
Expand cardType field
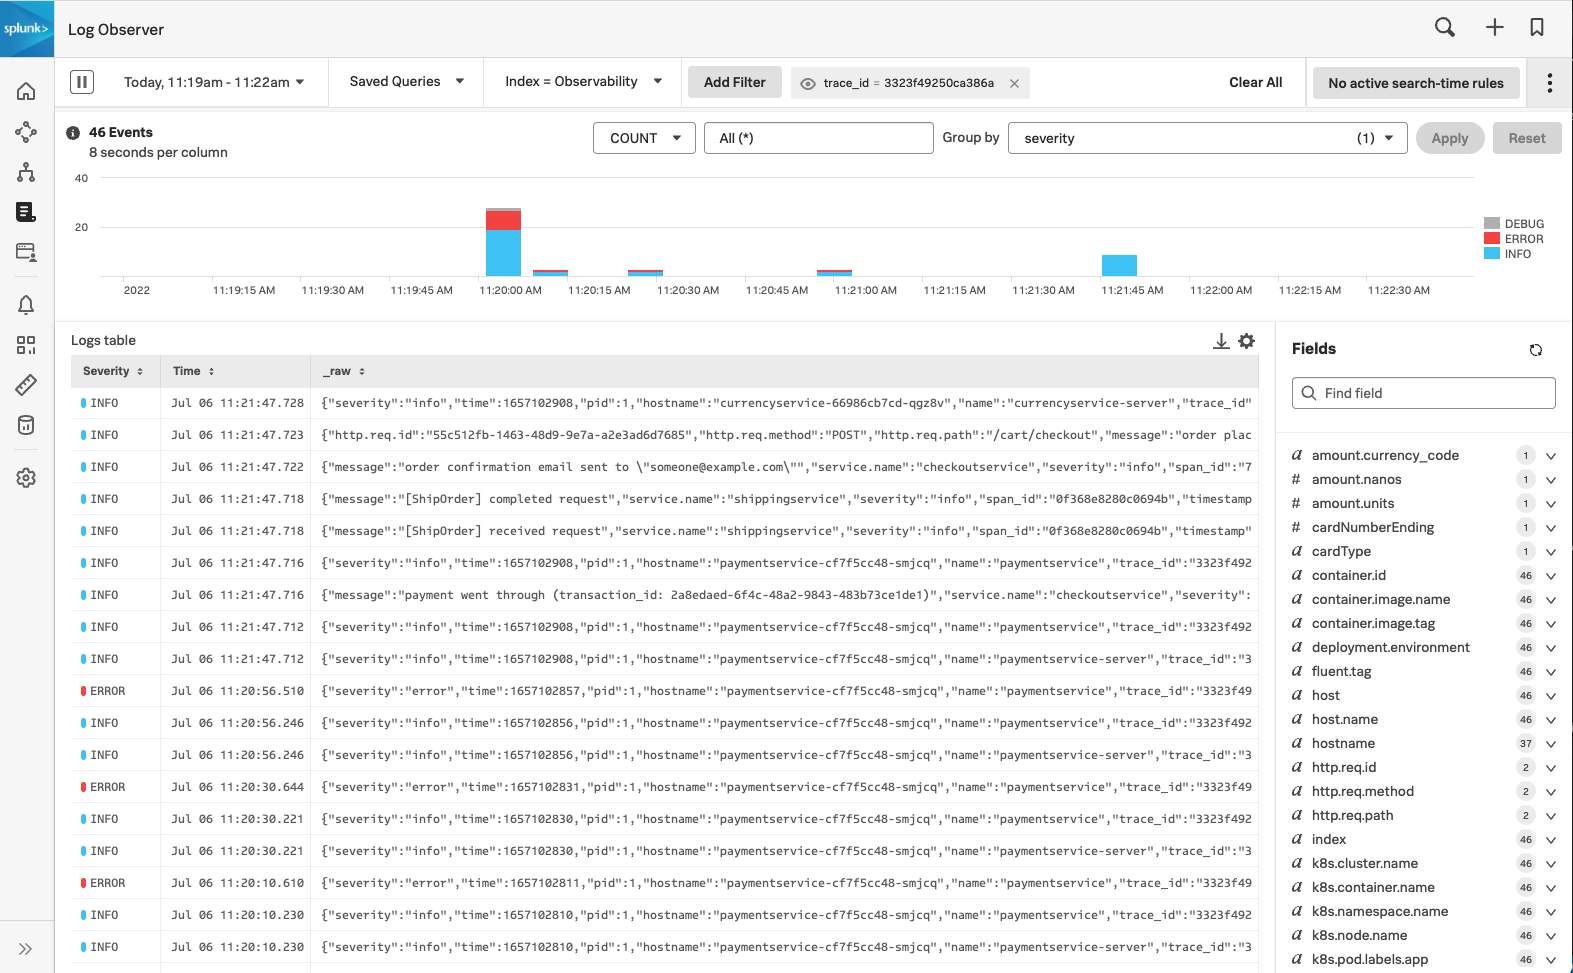click(x=1551, y=552)
